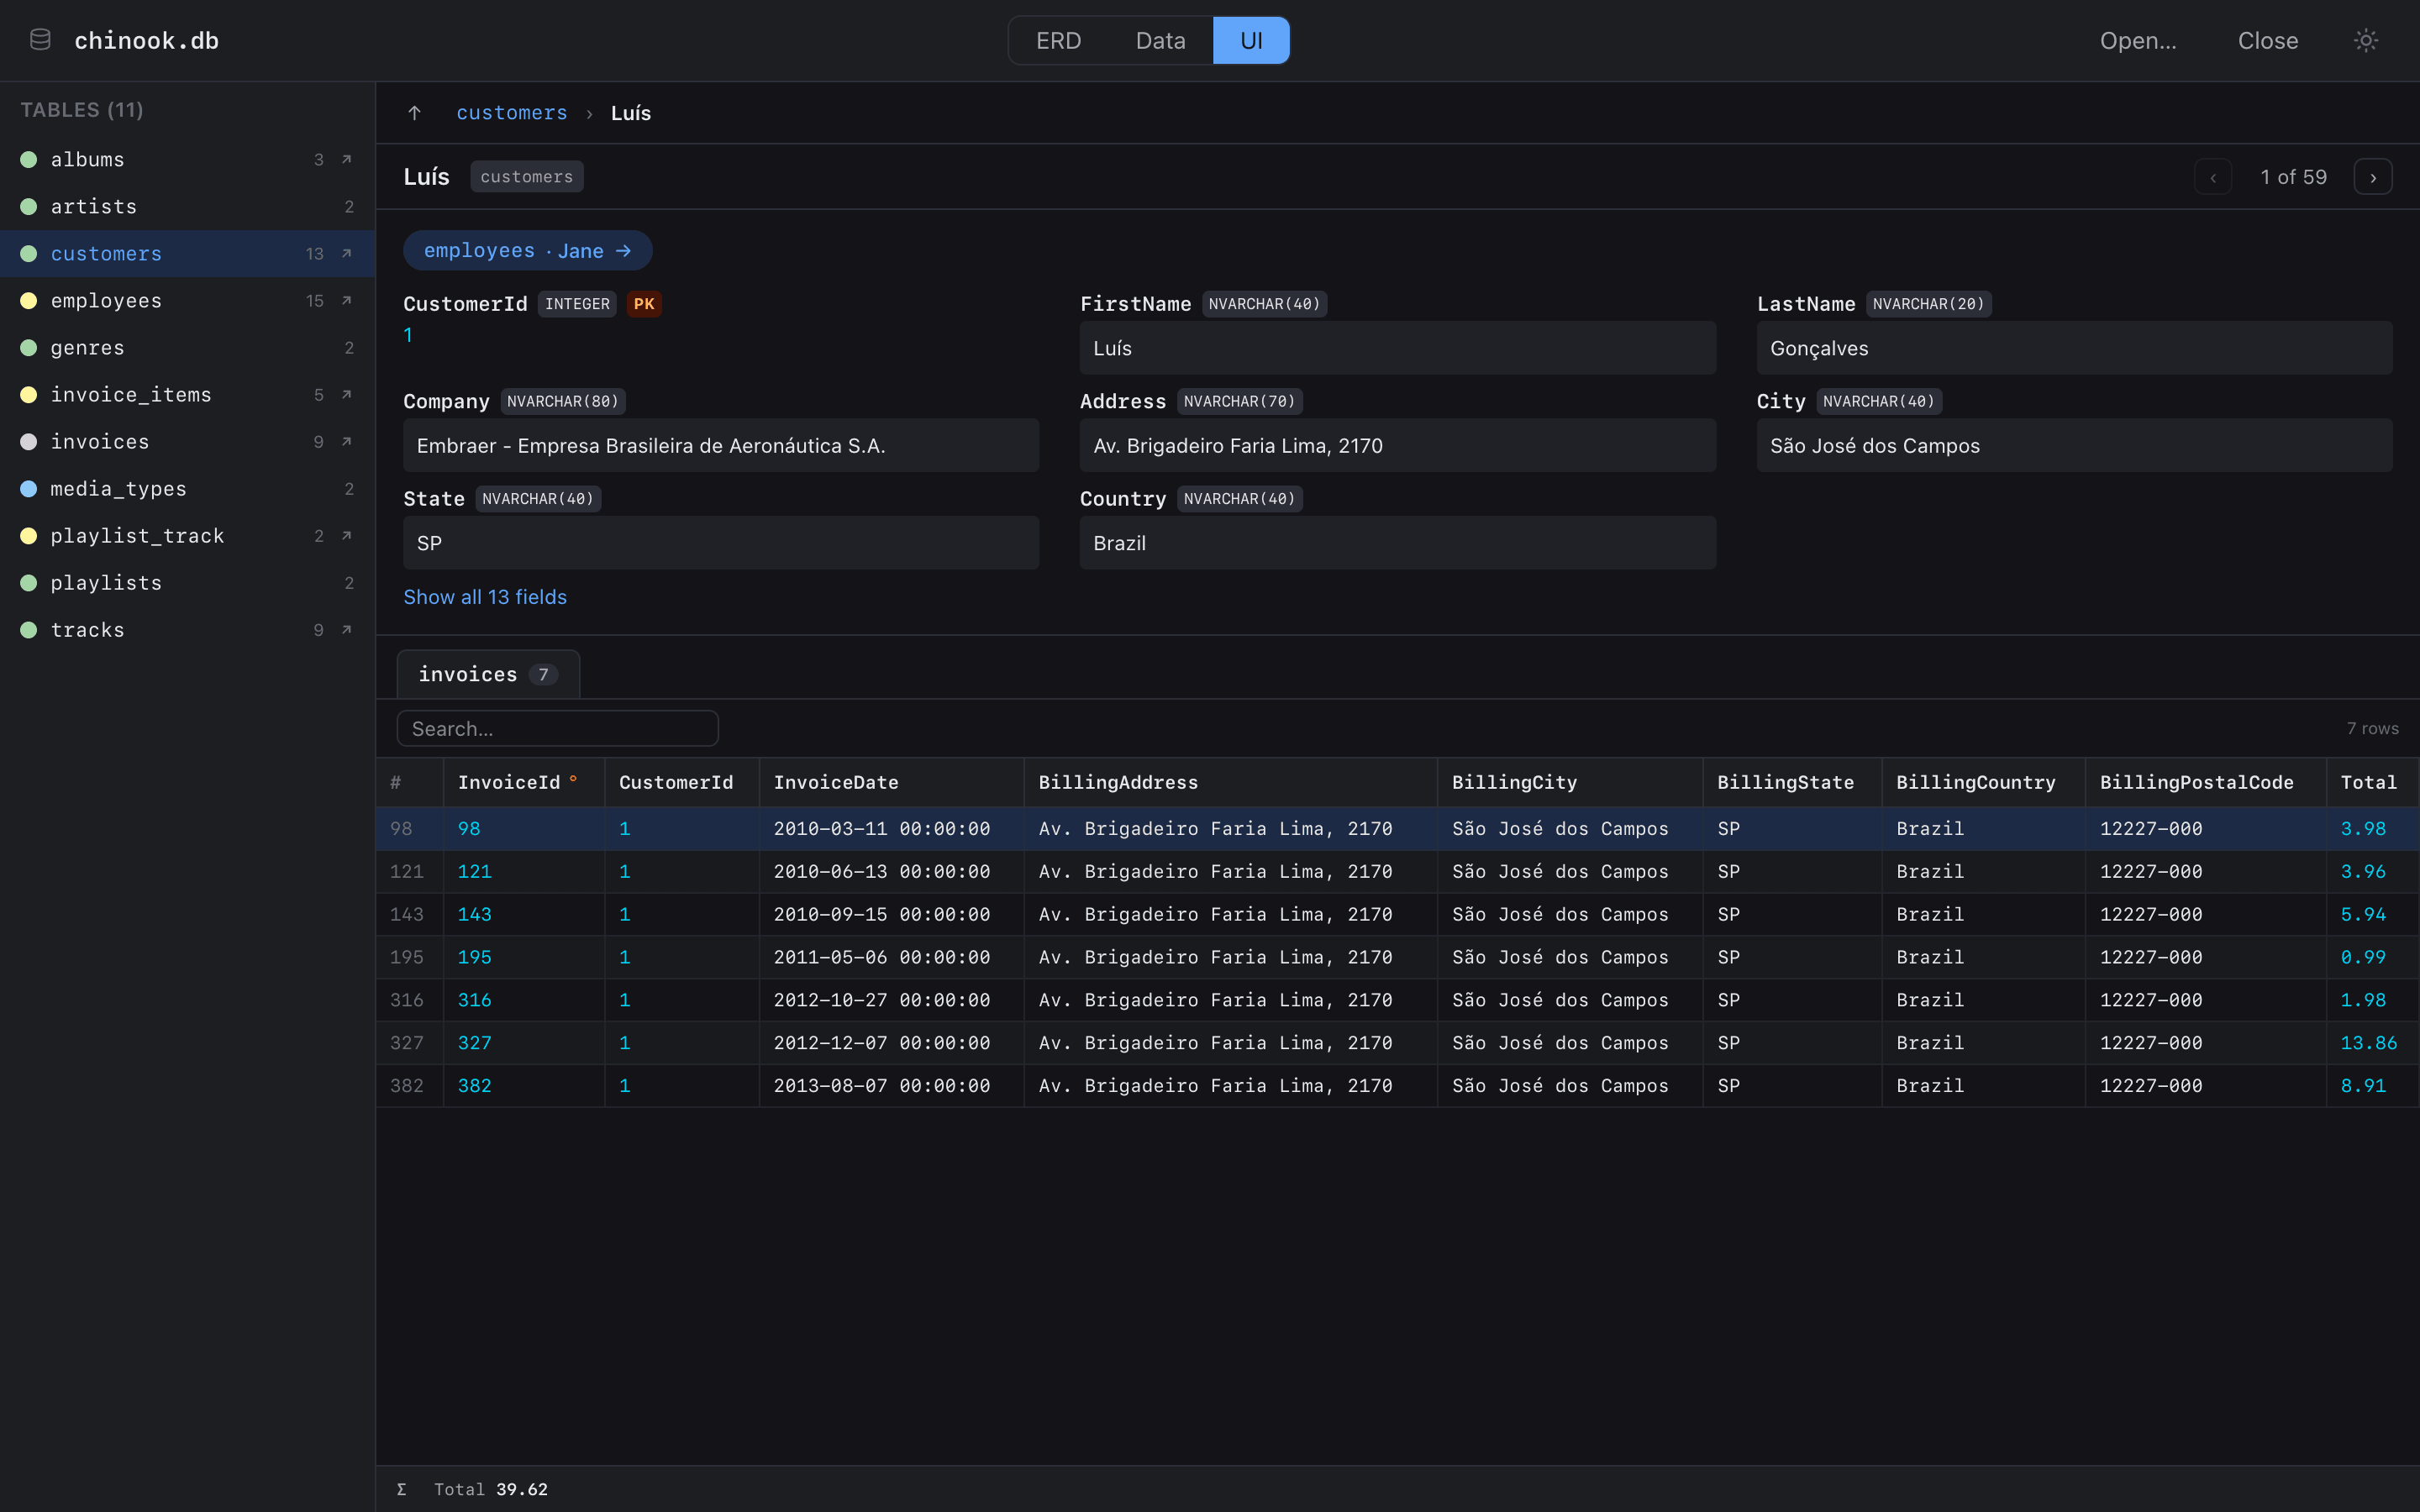Select genres table in sidebar

coord(187,347)
